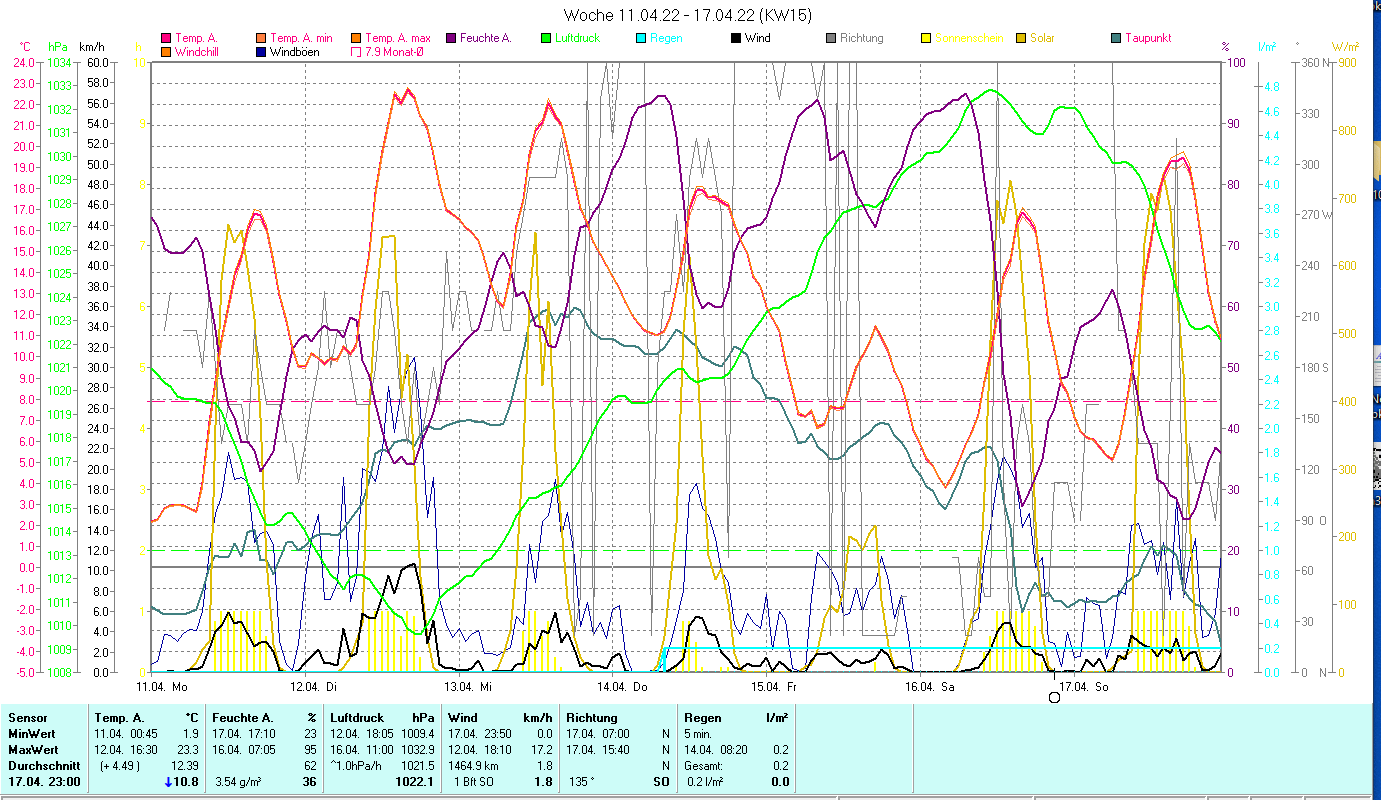Click the blue Windböen legend swatch

point(262,51)
